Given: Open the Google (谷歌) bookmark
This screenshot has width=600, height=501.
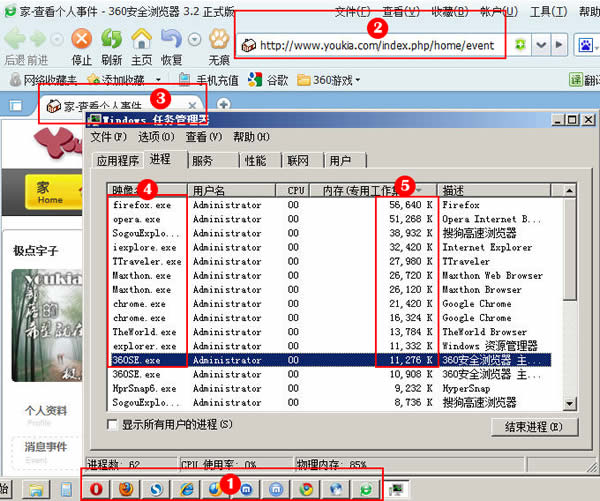Looking at the screenshot, I should point(268,80).
